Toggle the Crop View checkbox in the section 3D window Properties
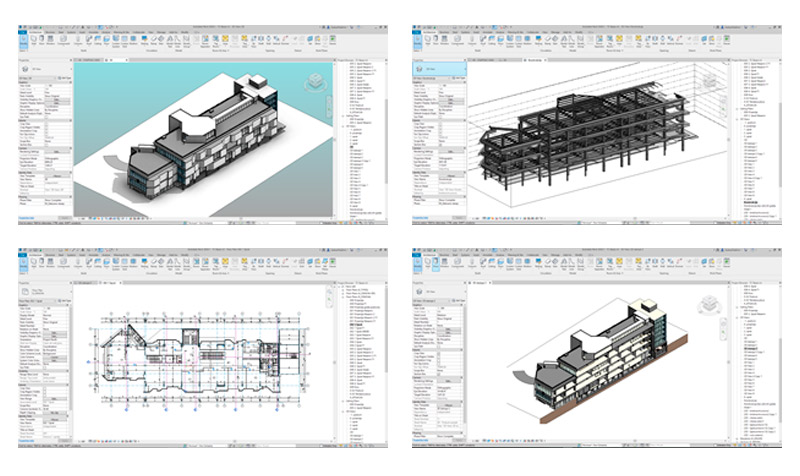 (439, 354)
